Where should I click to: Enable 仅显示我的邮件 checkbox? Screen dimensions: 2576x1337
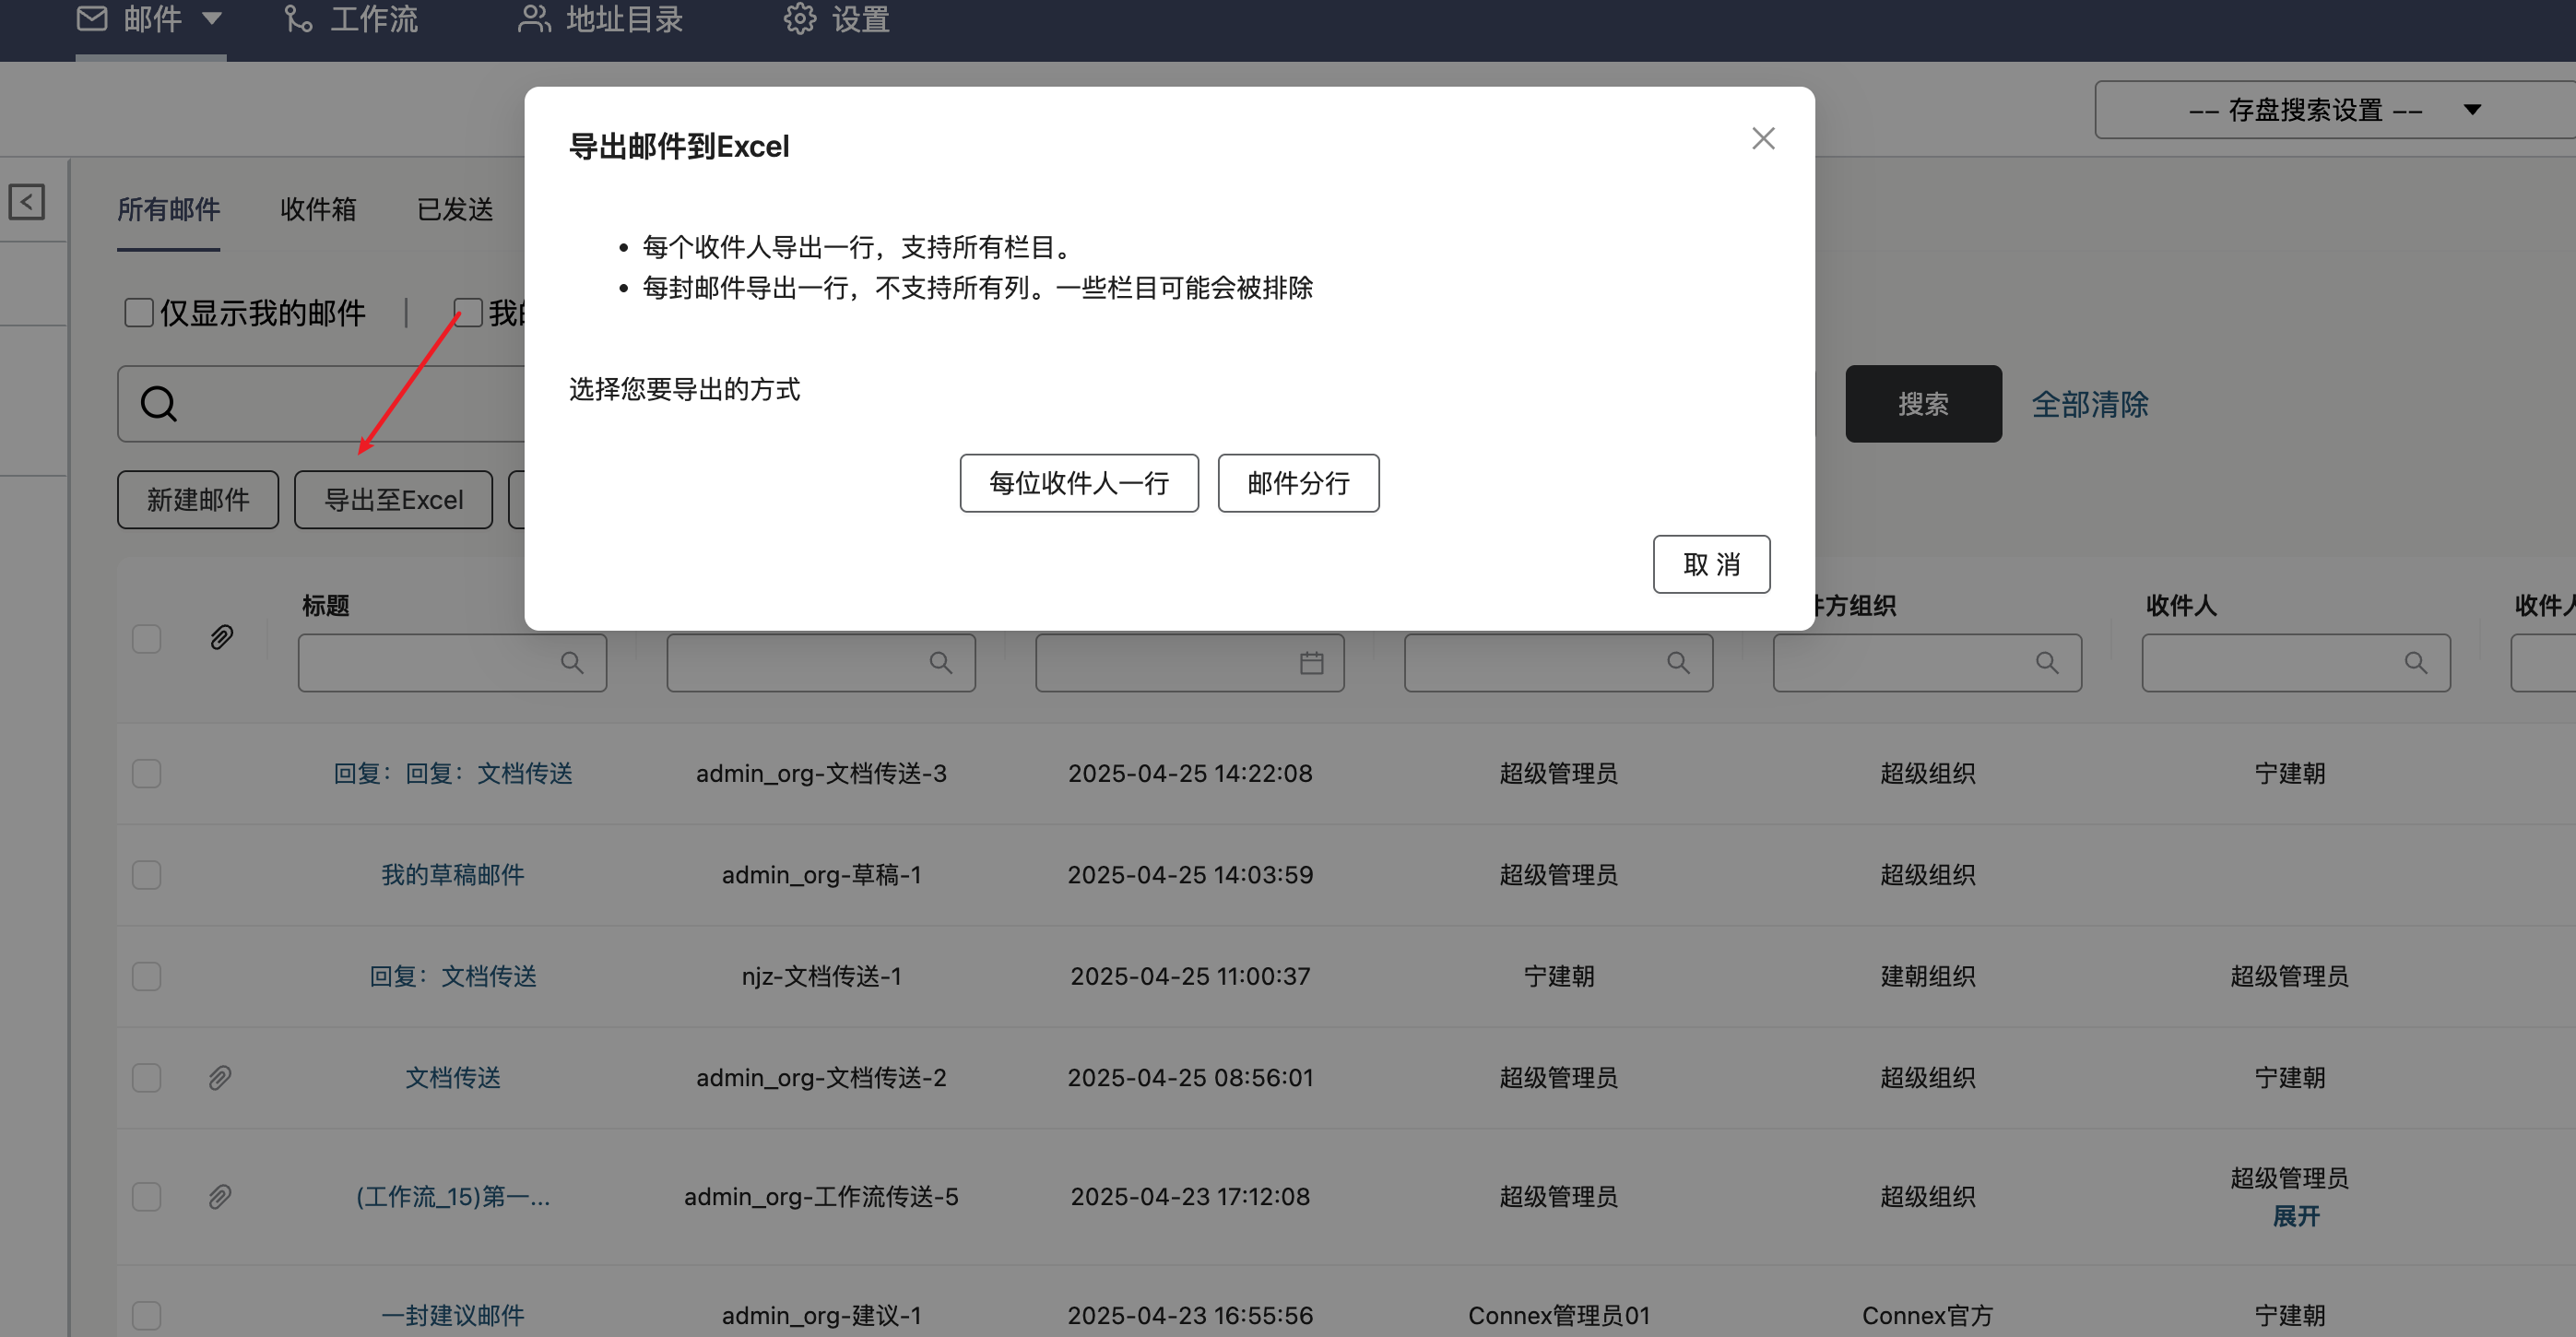click(139, 313)
